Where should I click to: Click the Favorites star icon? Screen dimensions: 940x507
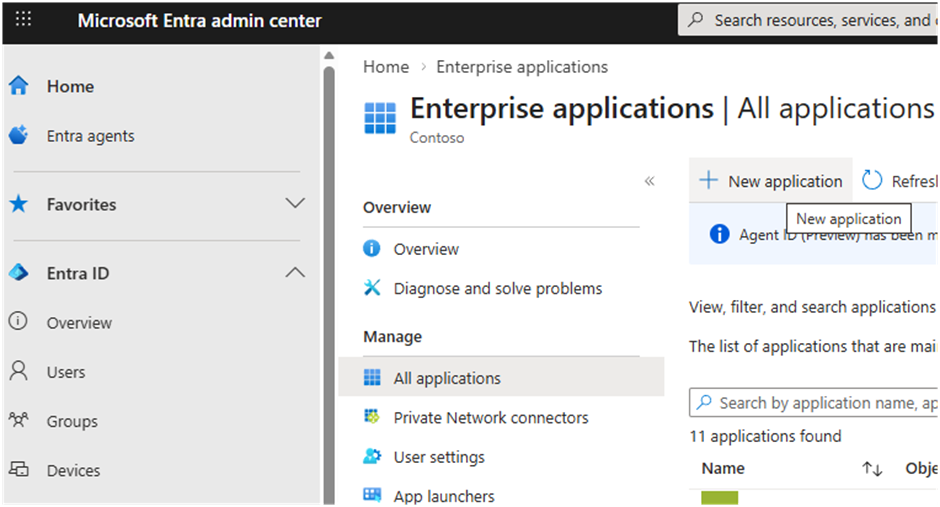18,205
